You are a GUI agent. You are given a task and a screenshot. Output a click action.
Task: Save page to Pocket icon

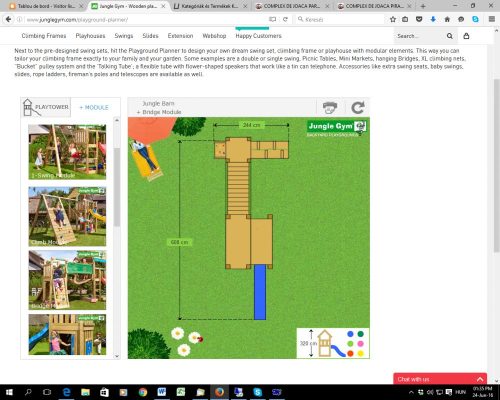tap(419, 19)
